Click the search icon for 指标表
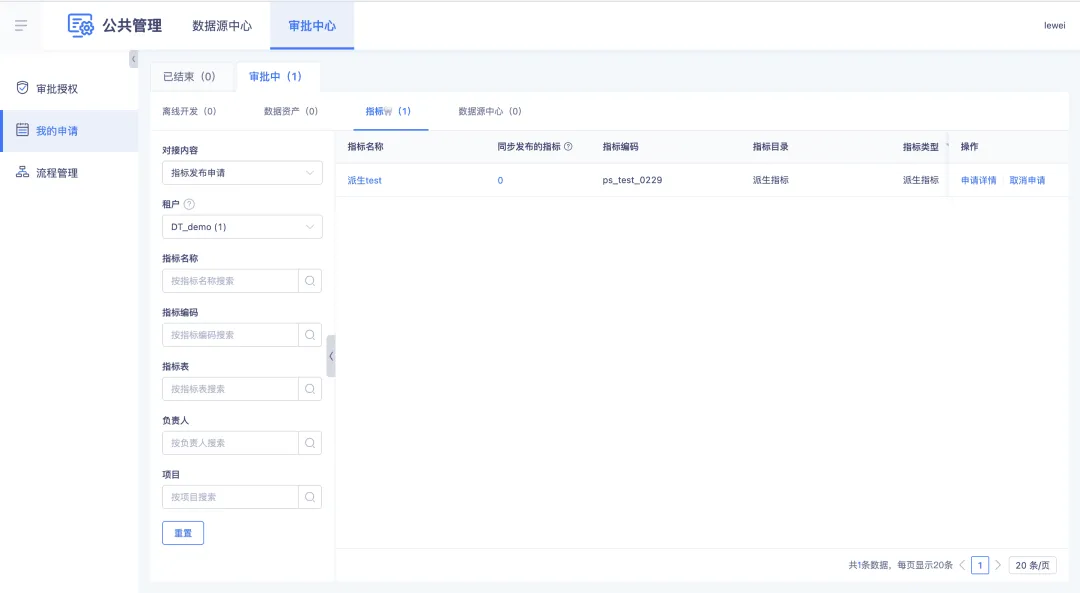 click(x=310, y=389)
